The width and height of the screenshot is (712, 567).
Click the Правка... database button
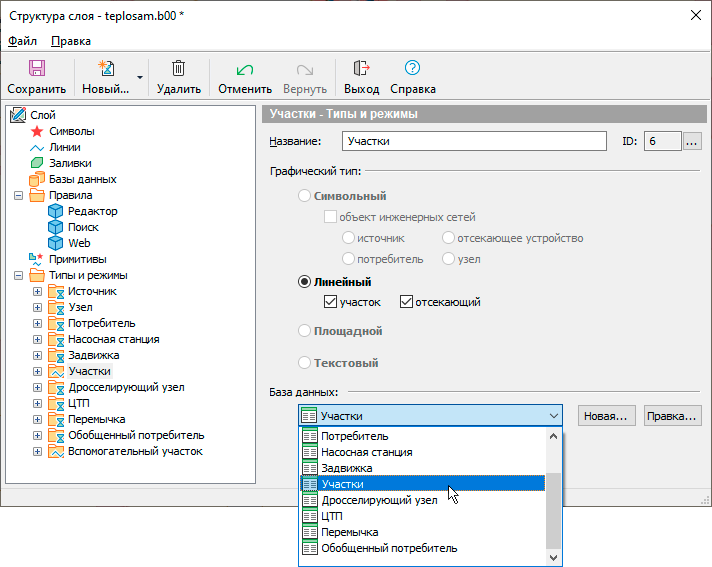pyautogui.click(x=672, y=415)
